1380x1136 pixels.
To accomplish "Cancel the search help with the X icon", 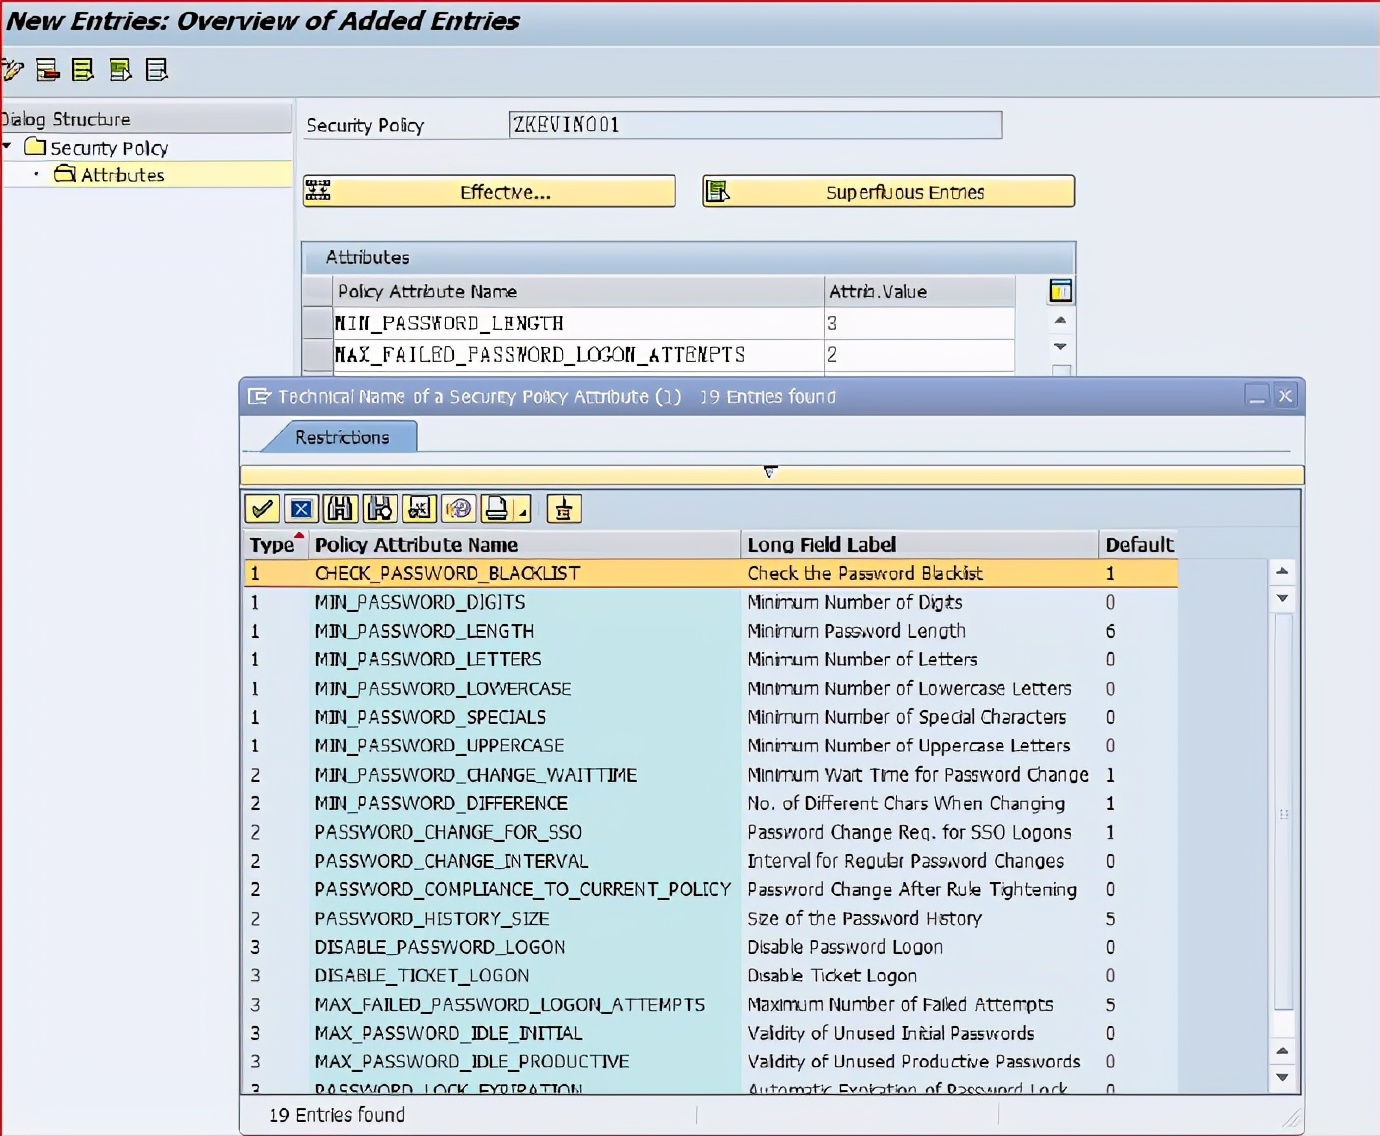I will point(301,509).
